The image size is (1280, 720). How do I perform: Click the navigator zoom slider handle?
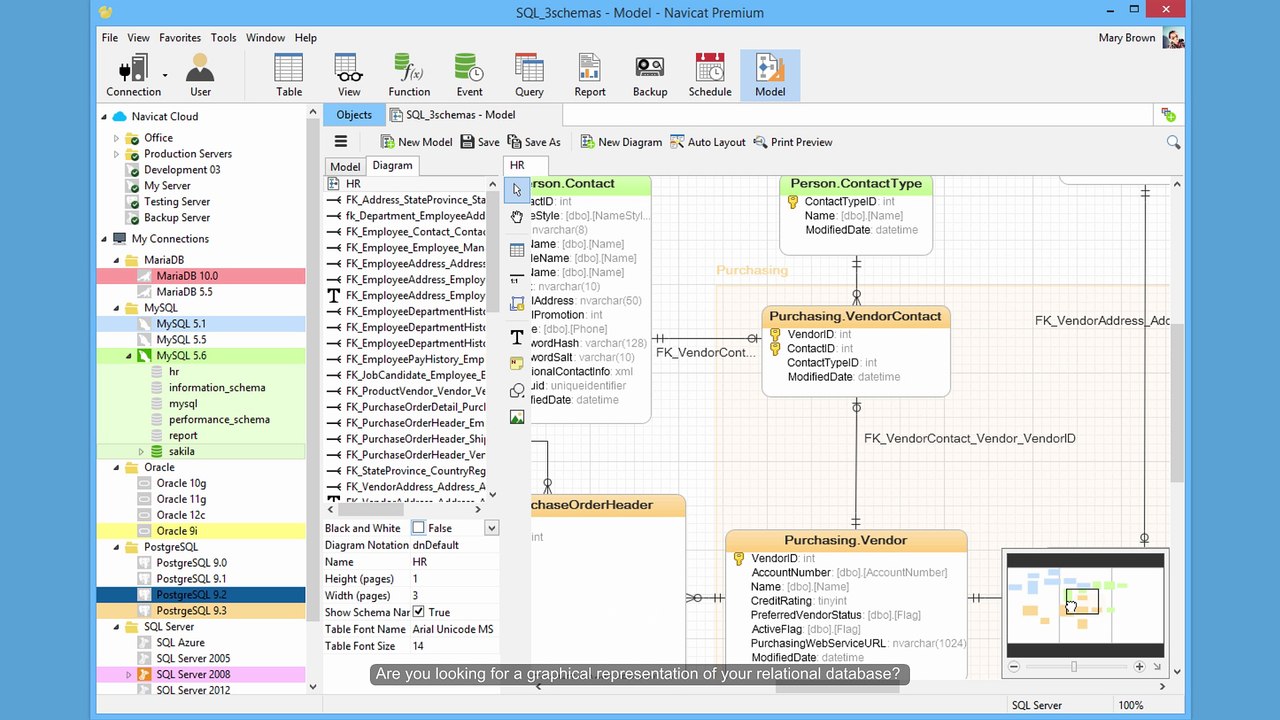1074,666
